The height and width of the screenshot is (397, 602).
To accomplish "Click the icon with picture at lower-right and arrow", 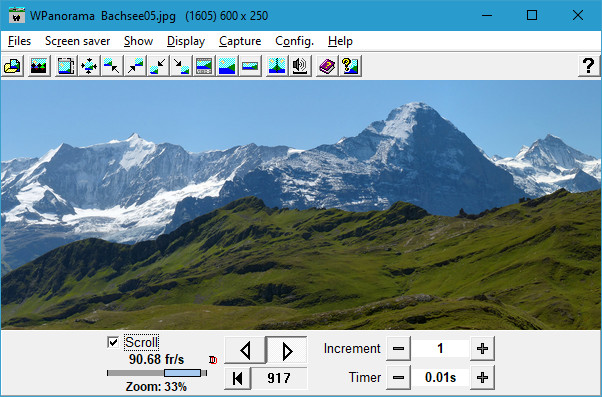I will pos(181,66).
